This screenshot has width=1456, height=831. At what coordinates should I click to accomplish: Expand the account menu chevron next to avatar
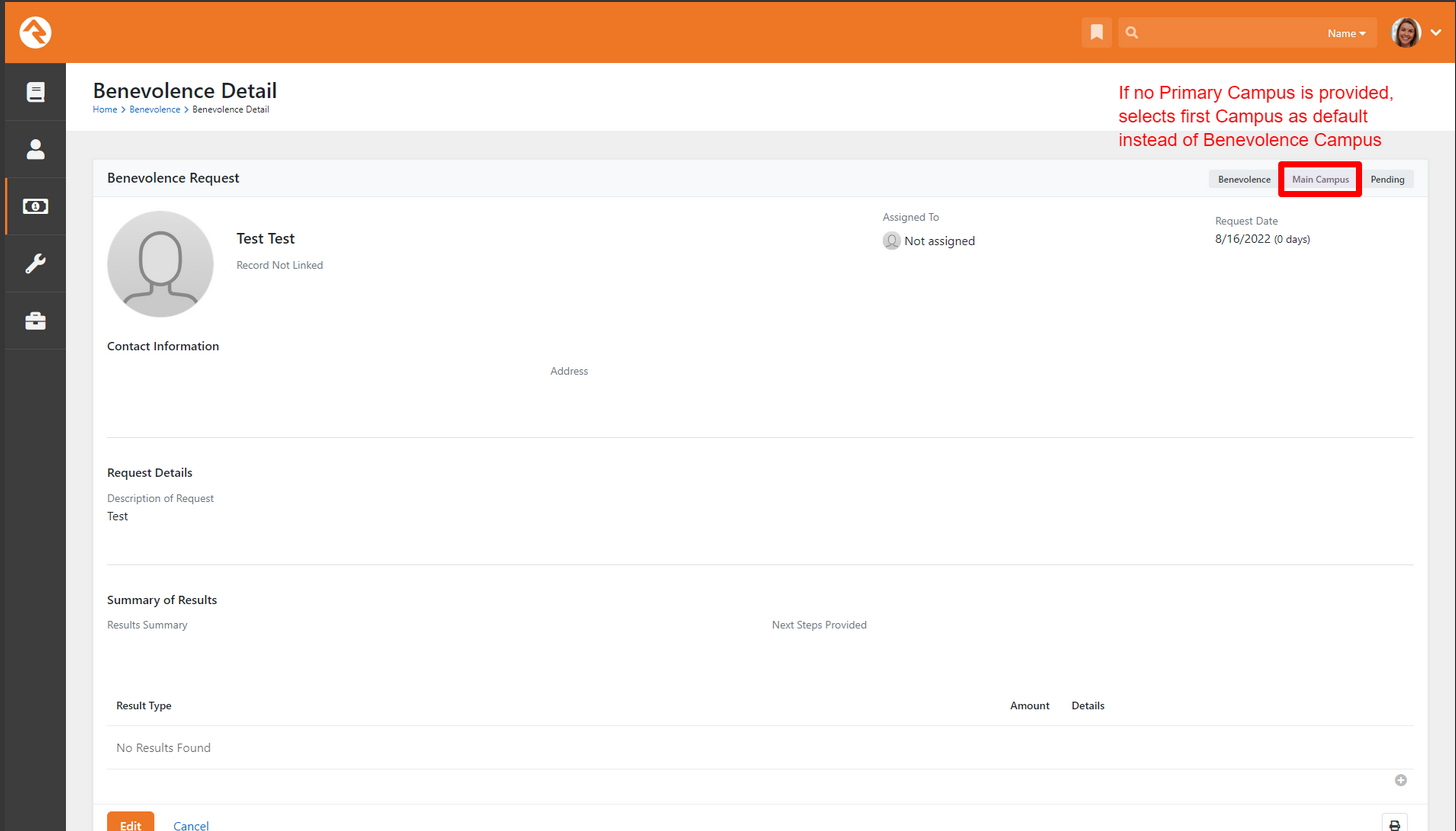tap(1437, 31)
